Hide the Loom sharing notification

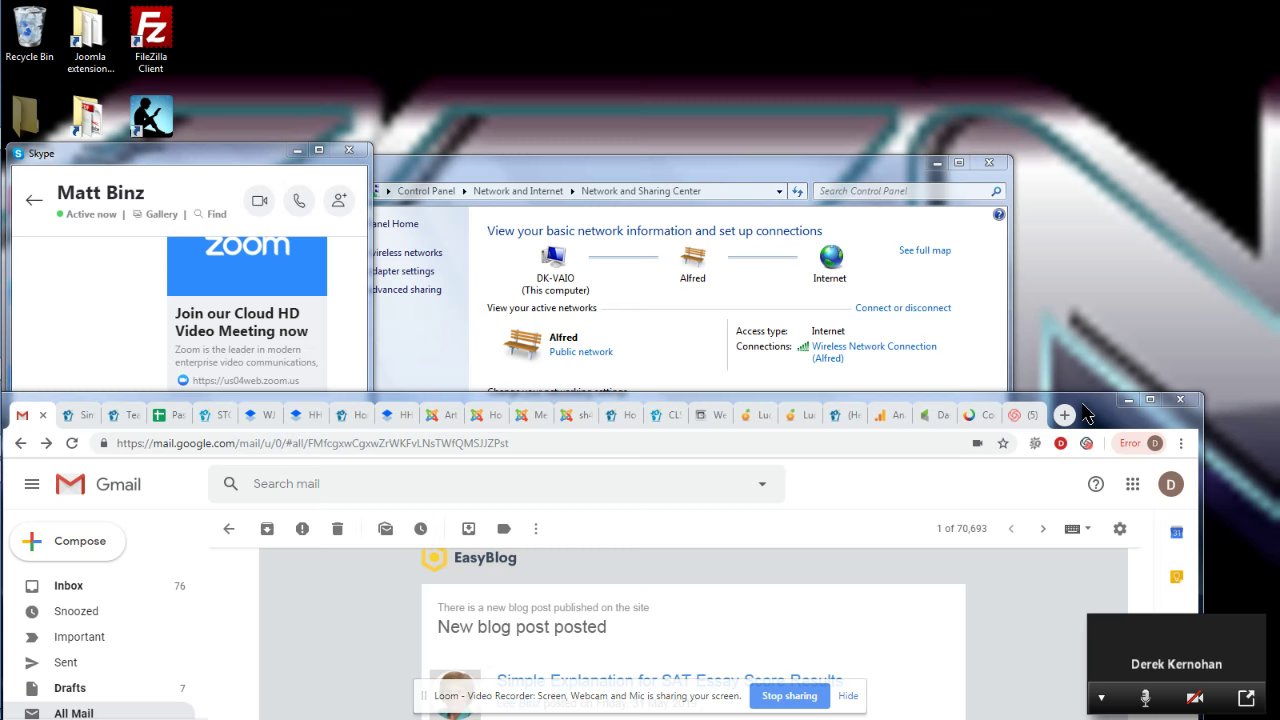coord(848,696)
